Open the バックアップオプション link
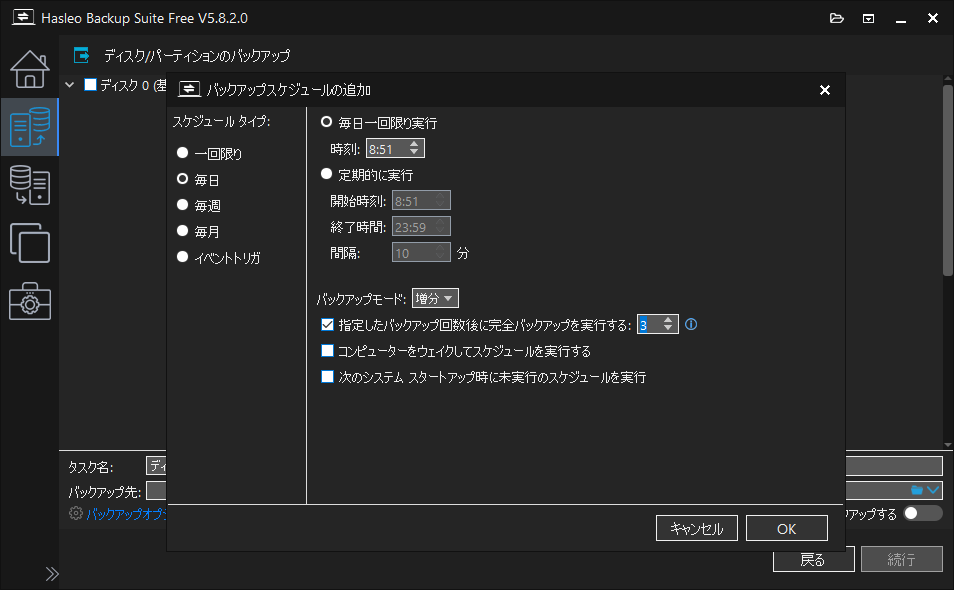 point(126,514)
